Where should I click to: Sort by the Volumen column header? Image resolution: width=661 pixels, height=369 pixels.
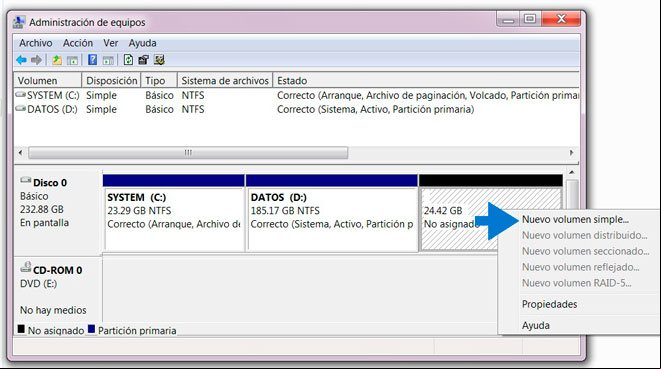(x=48, y=80)
